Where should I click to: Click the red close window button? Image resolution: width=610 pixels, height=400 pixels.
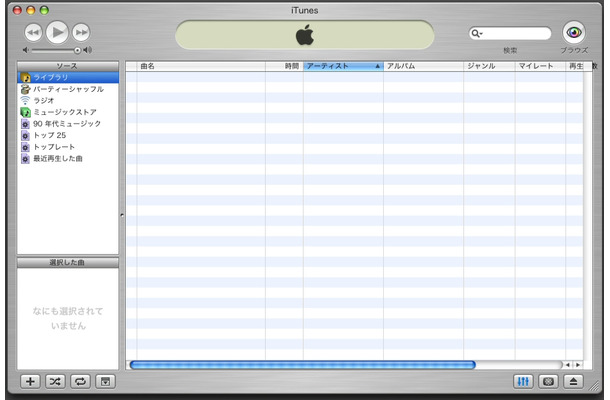coord(17,10)
